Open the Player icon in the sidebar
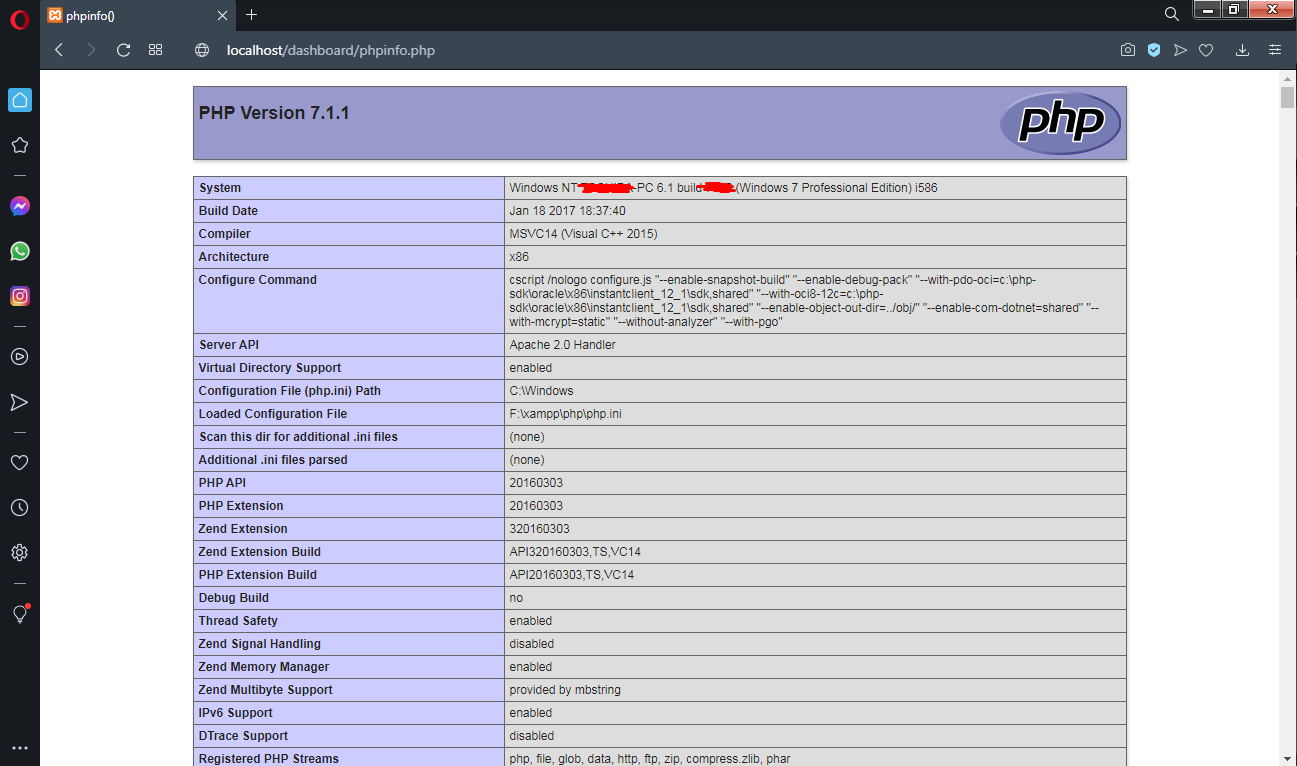 tap(20, 357)
